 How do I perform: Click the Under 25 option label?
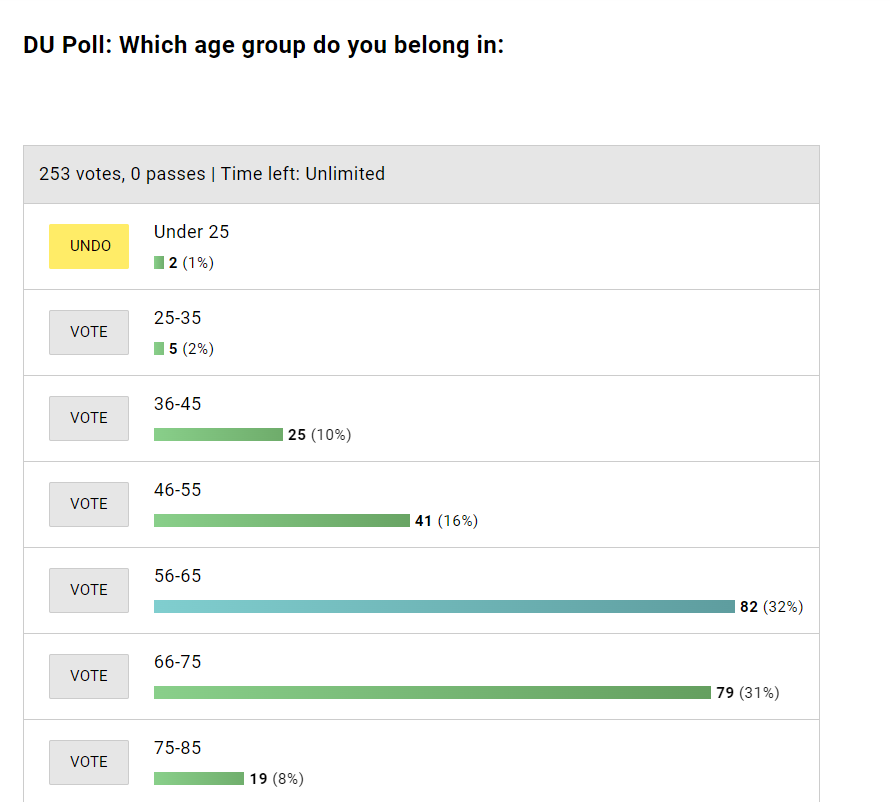pos(191,232)
